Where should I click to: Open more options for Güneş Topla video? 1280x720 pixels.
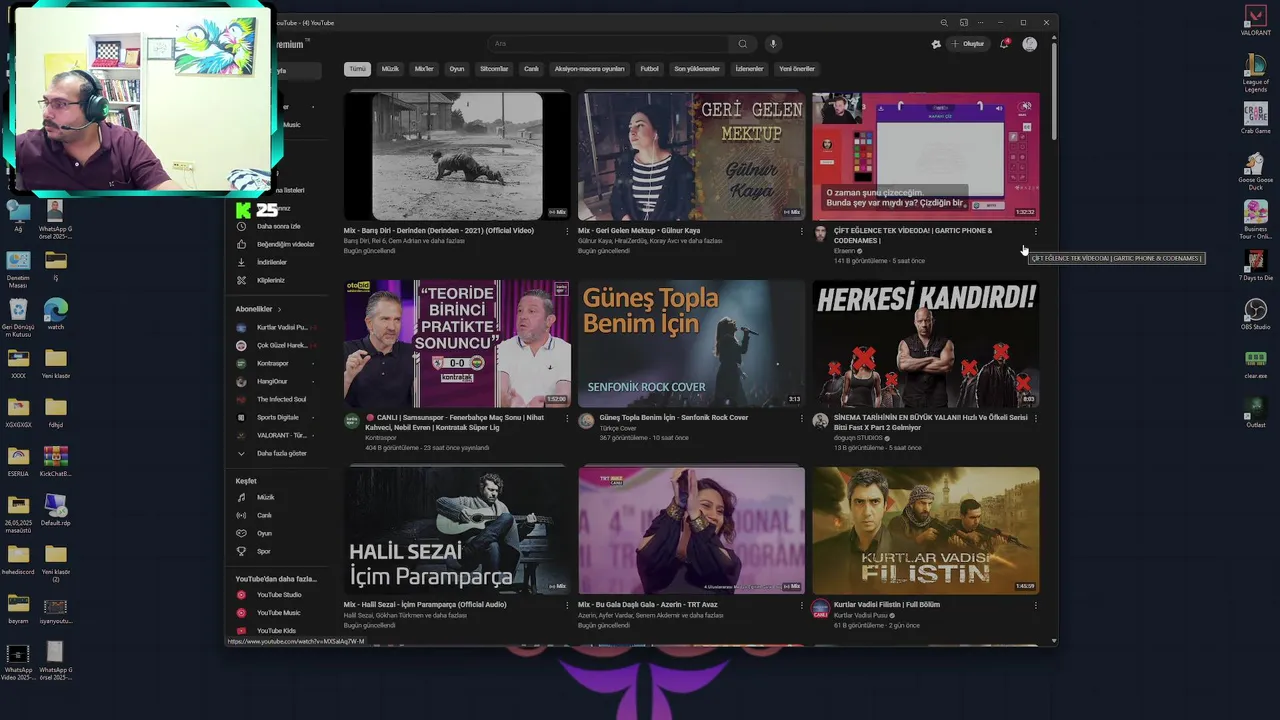pyautogui.click(x=801, y=418)
